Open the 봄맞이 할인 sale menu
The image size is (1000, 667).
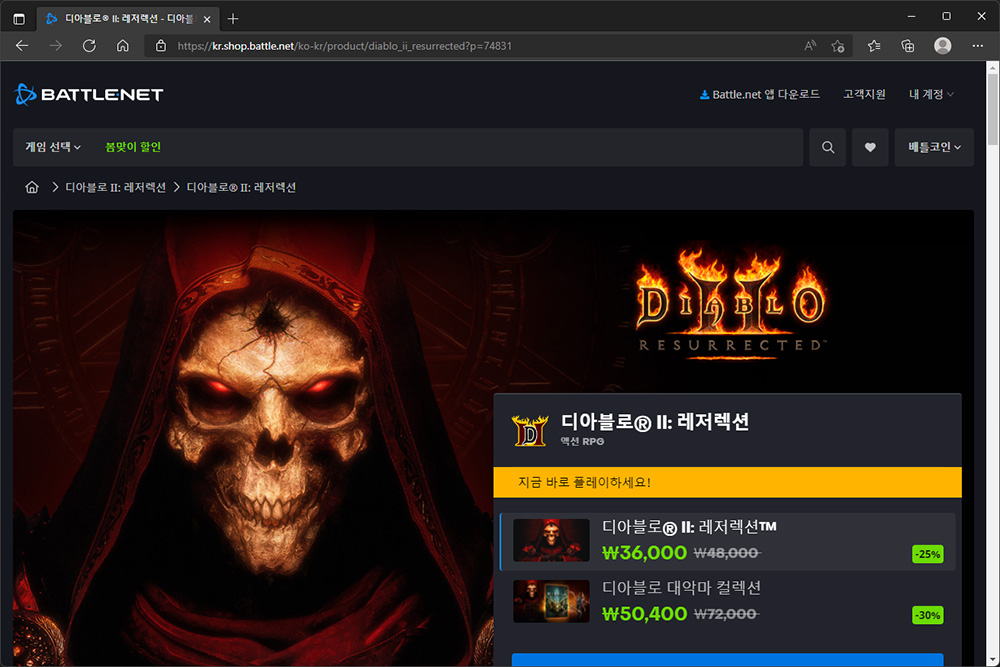[133, 147]
